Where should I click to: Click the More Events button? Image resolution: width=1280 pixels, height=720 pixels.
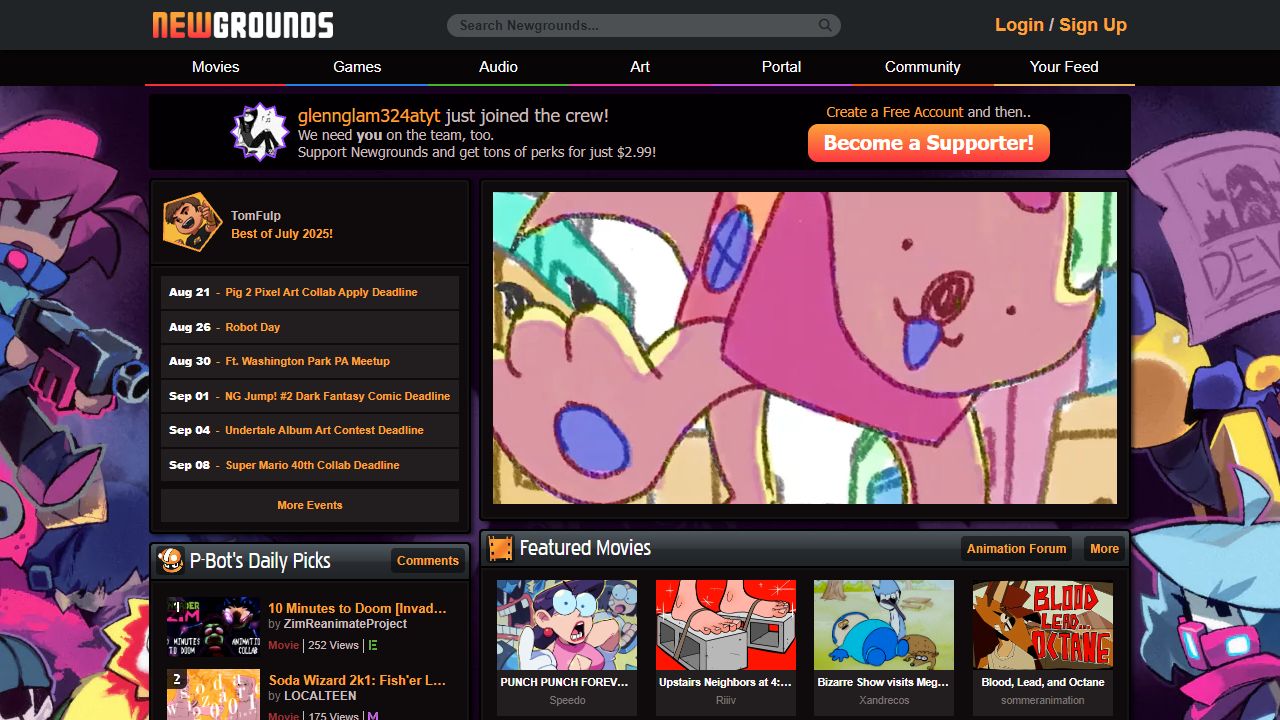point(310,505)
